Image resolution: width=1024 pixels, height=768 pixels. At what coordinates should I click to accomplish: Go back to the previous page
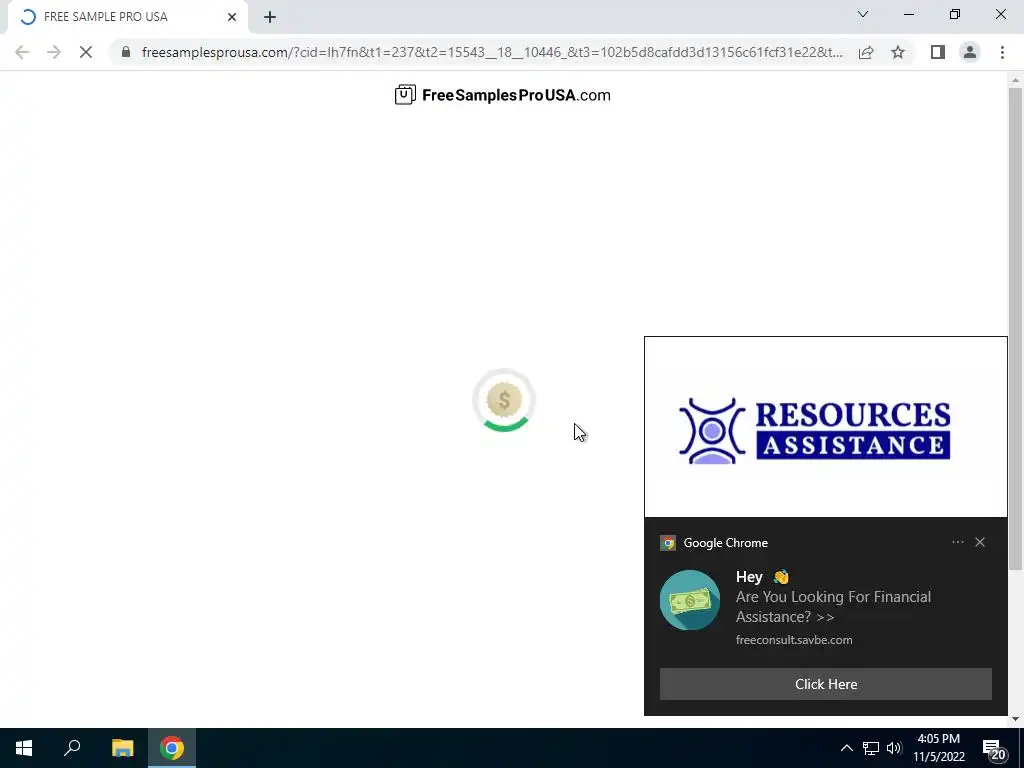pyautogui.click(x=22, y=52)
